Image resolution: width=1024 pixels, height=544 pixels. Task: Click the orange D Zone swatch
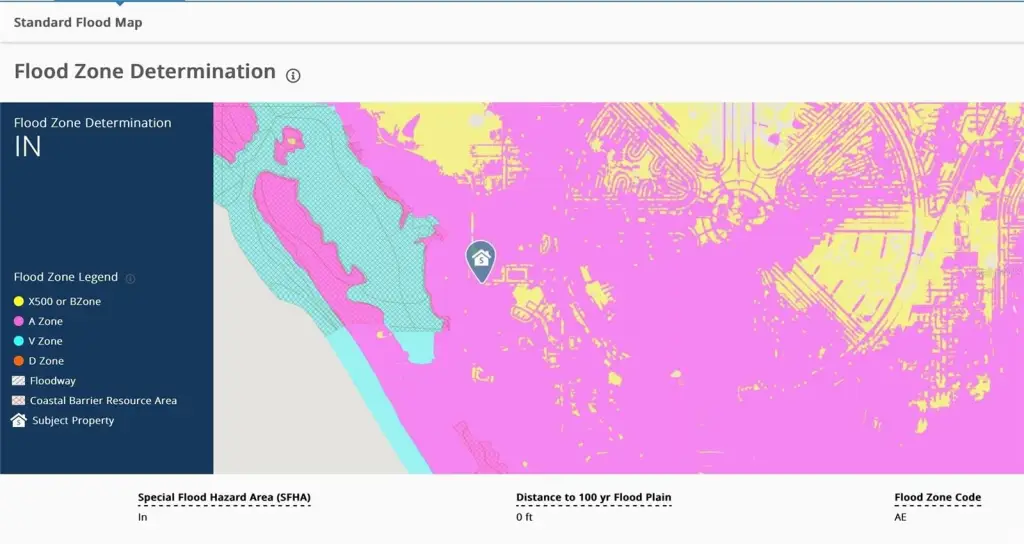pos(19,361)
